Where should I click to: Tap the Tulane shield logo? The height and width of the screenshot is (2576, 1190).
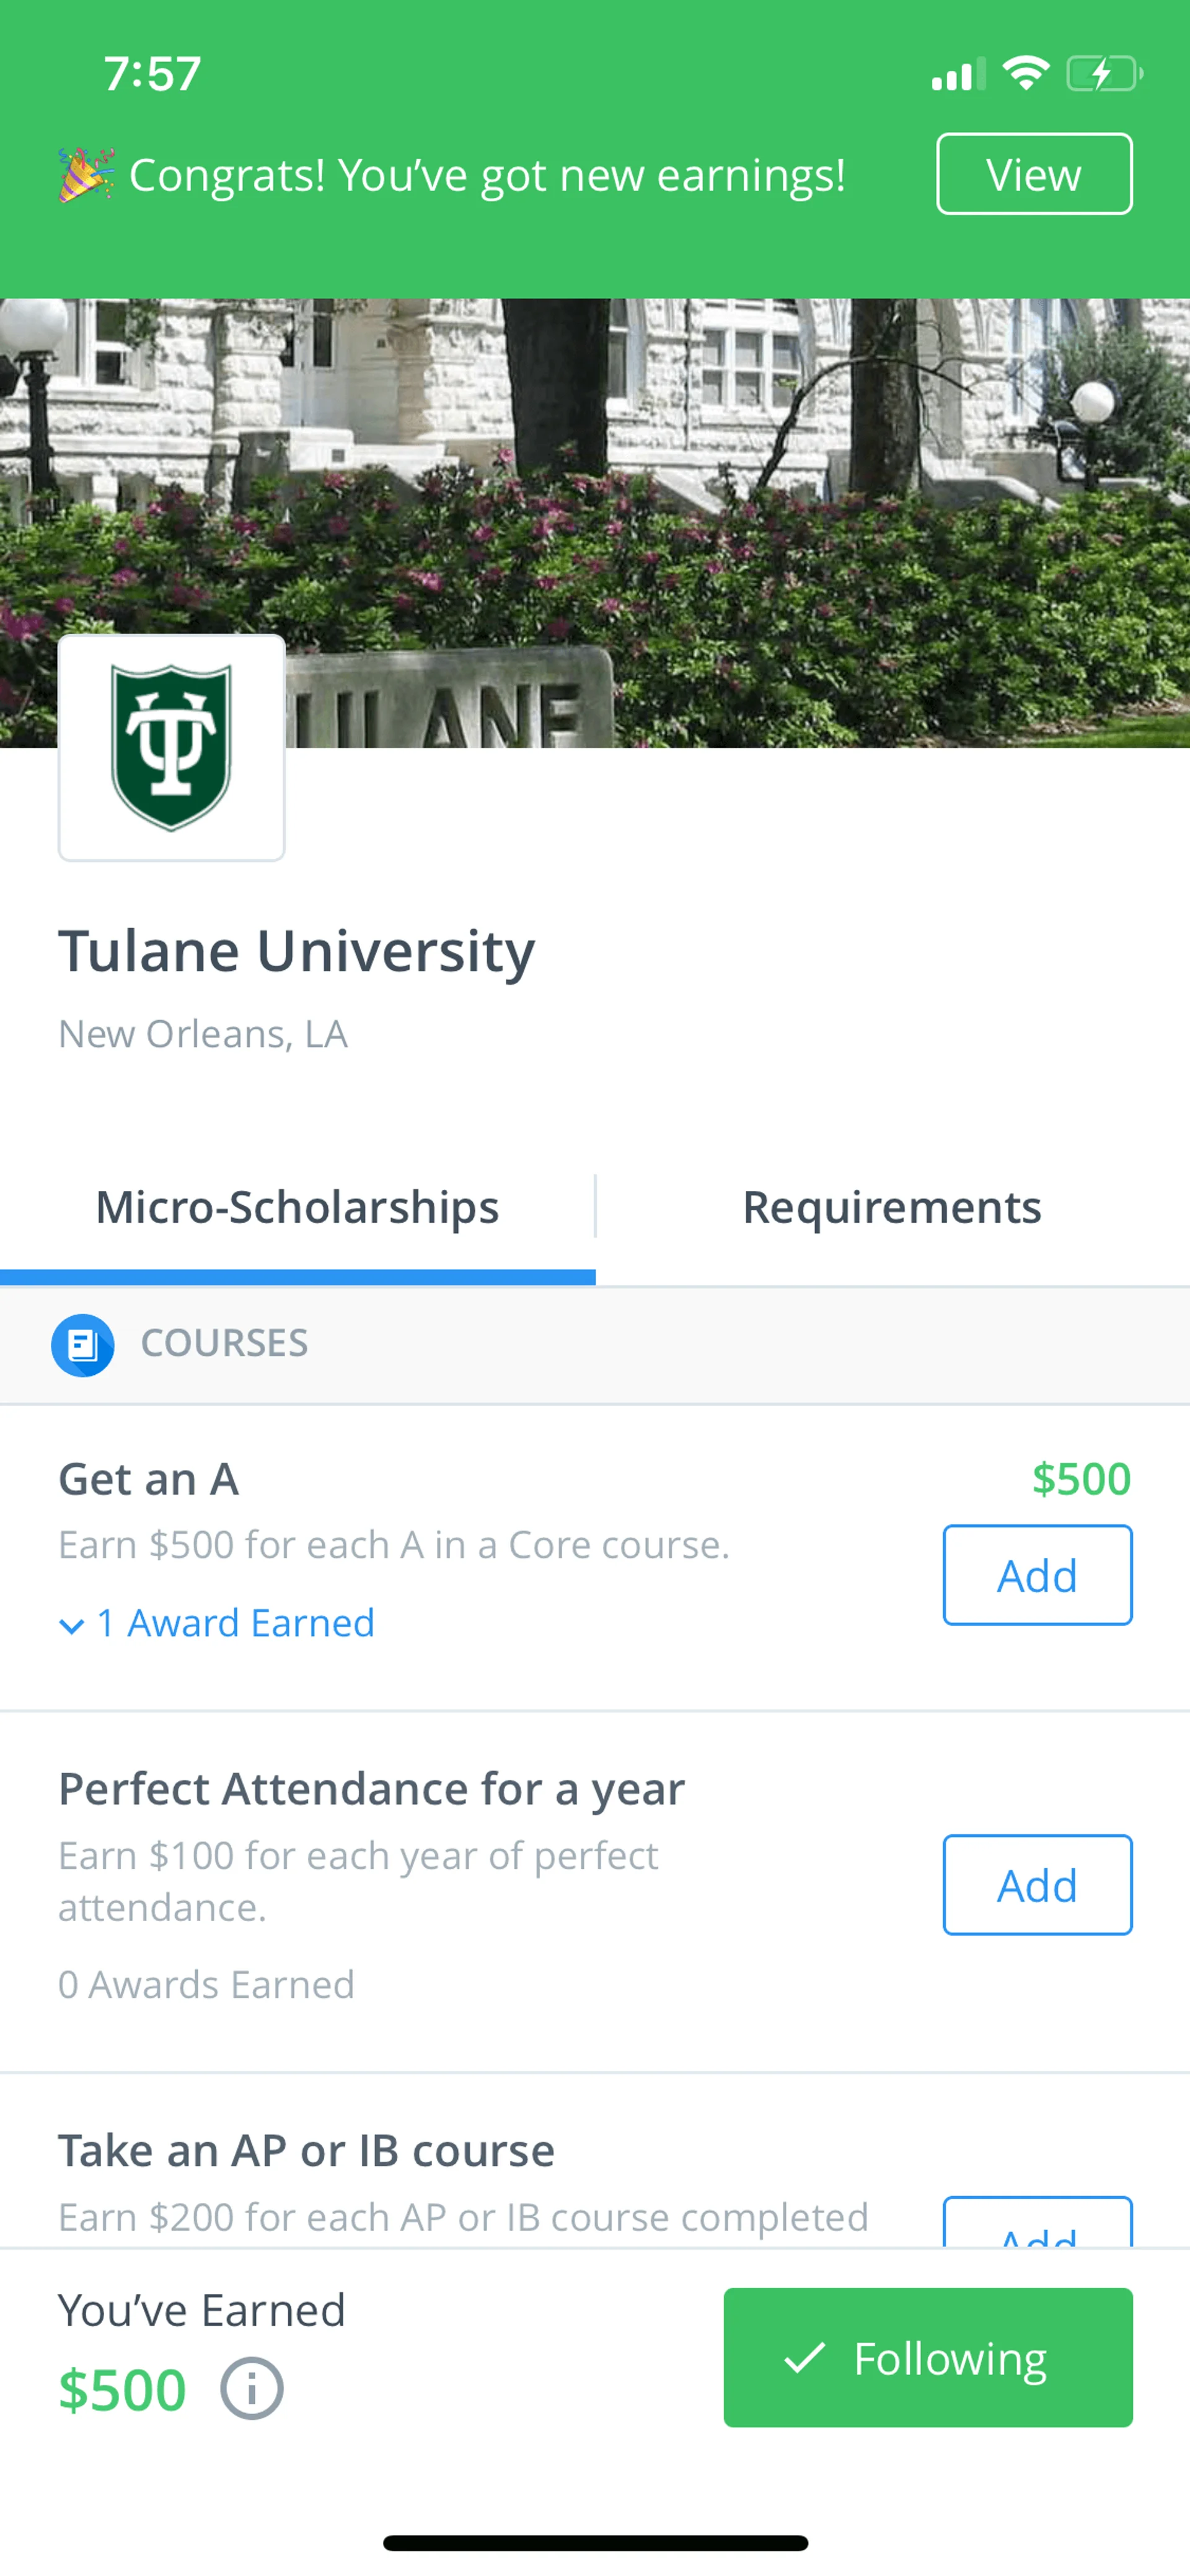click(x=171, y=747)
